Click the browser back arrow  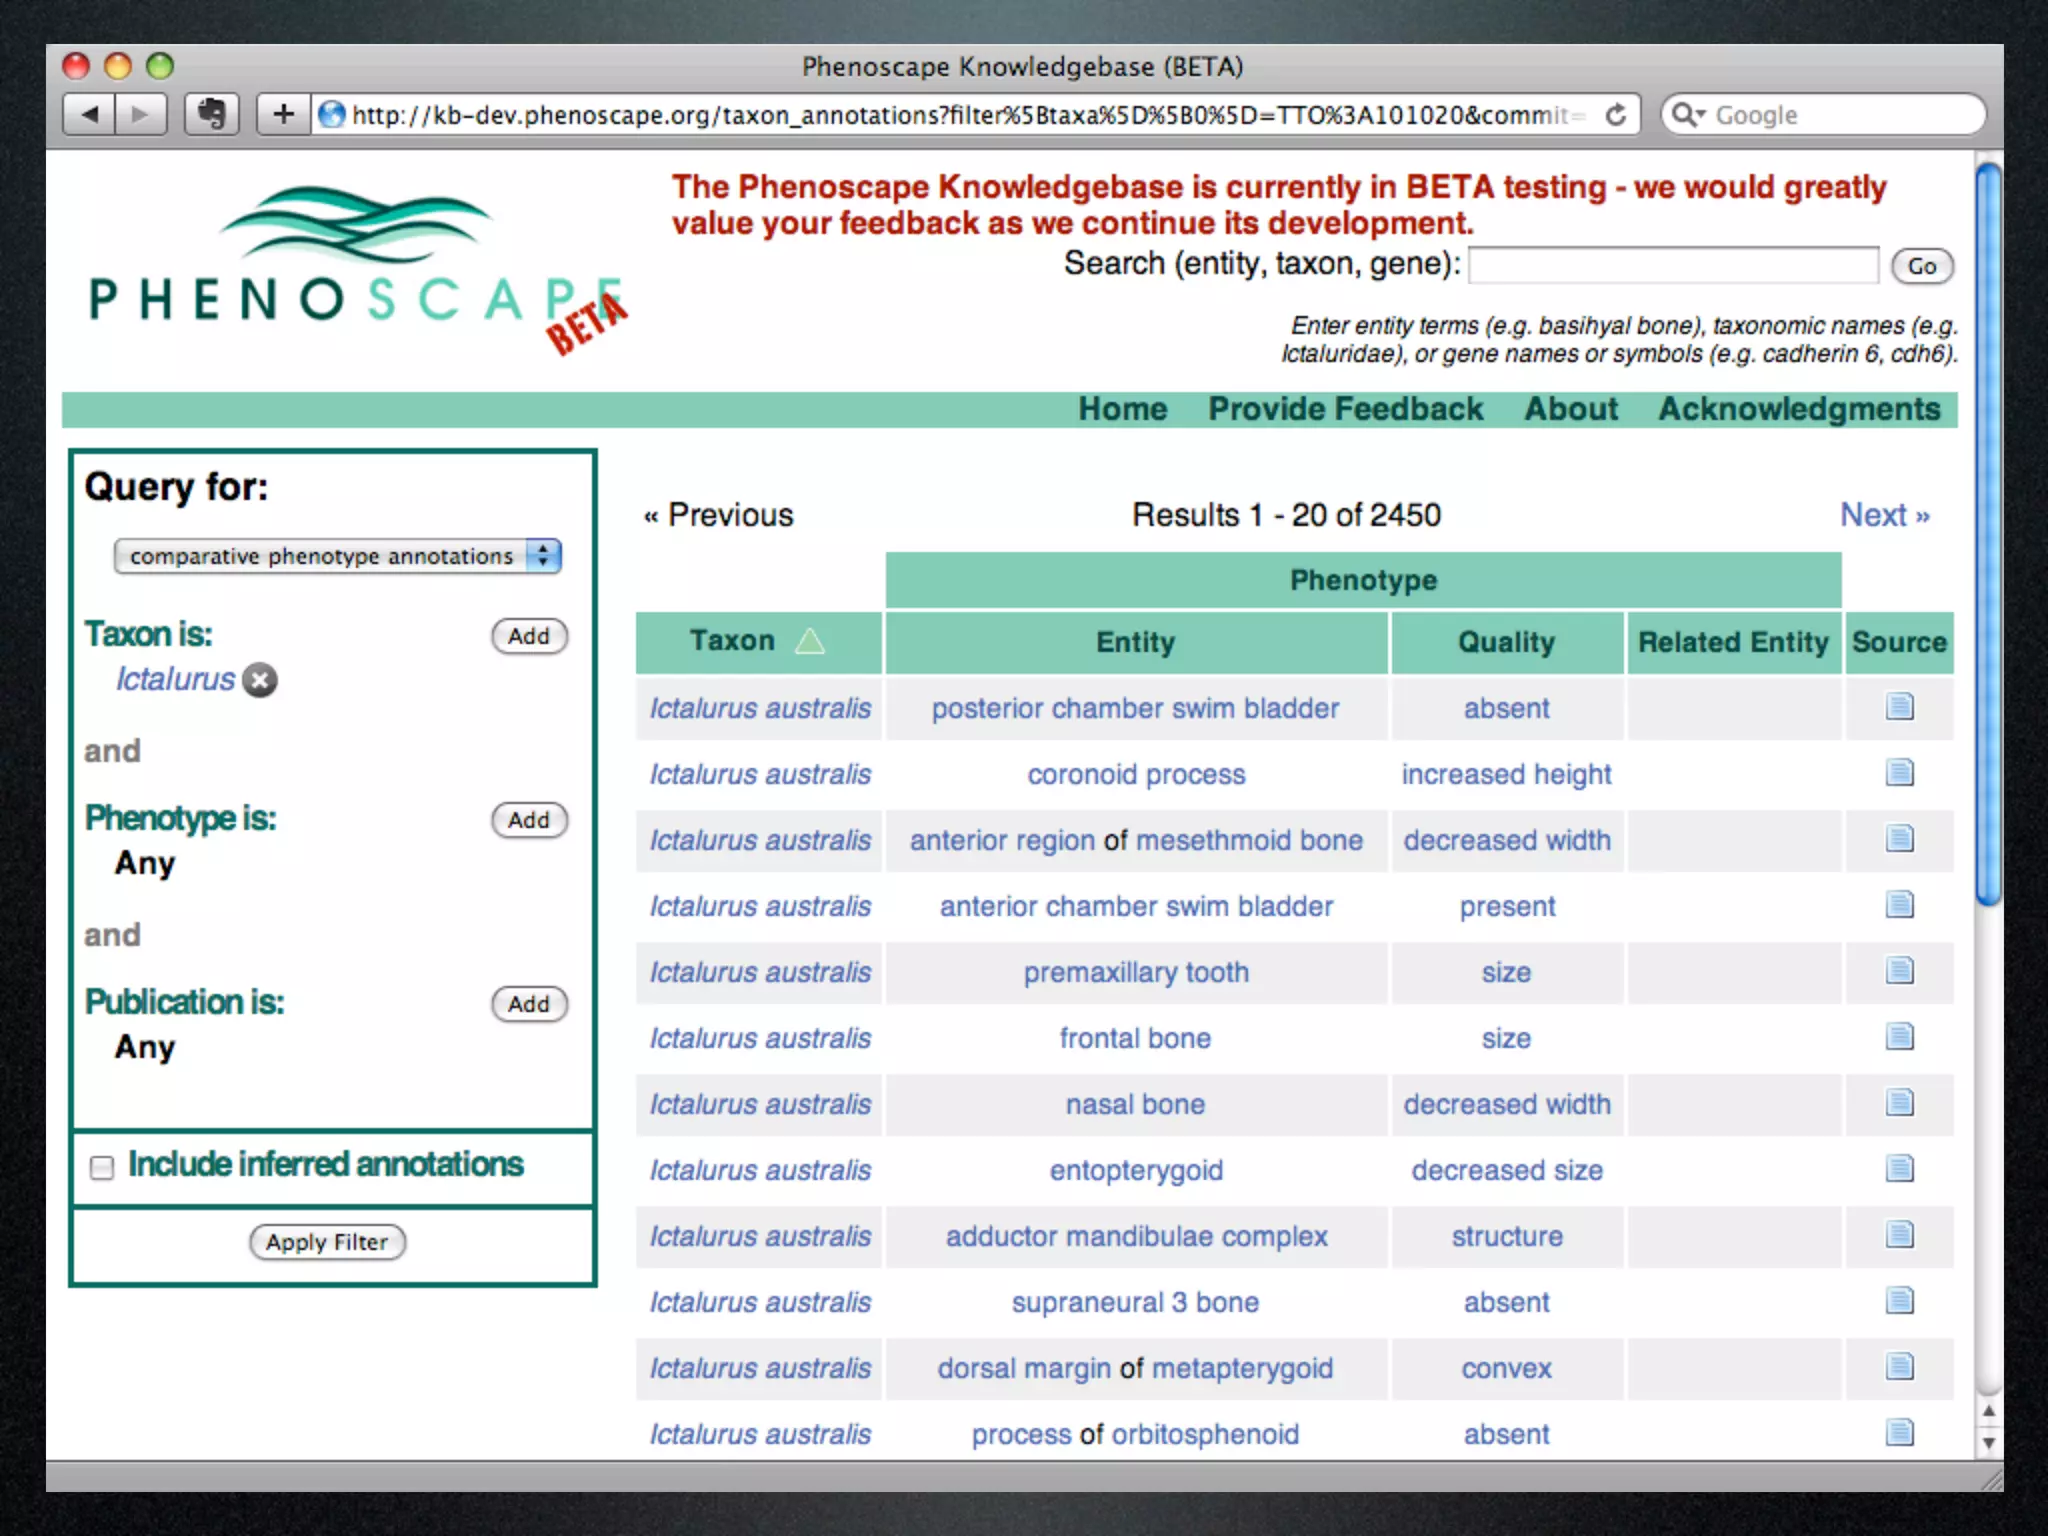[89, 115]
